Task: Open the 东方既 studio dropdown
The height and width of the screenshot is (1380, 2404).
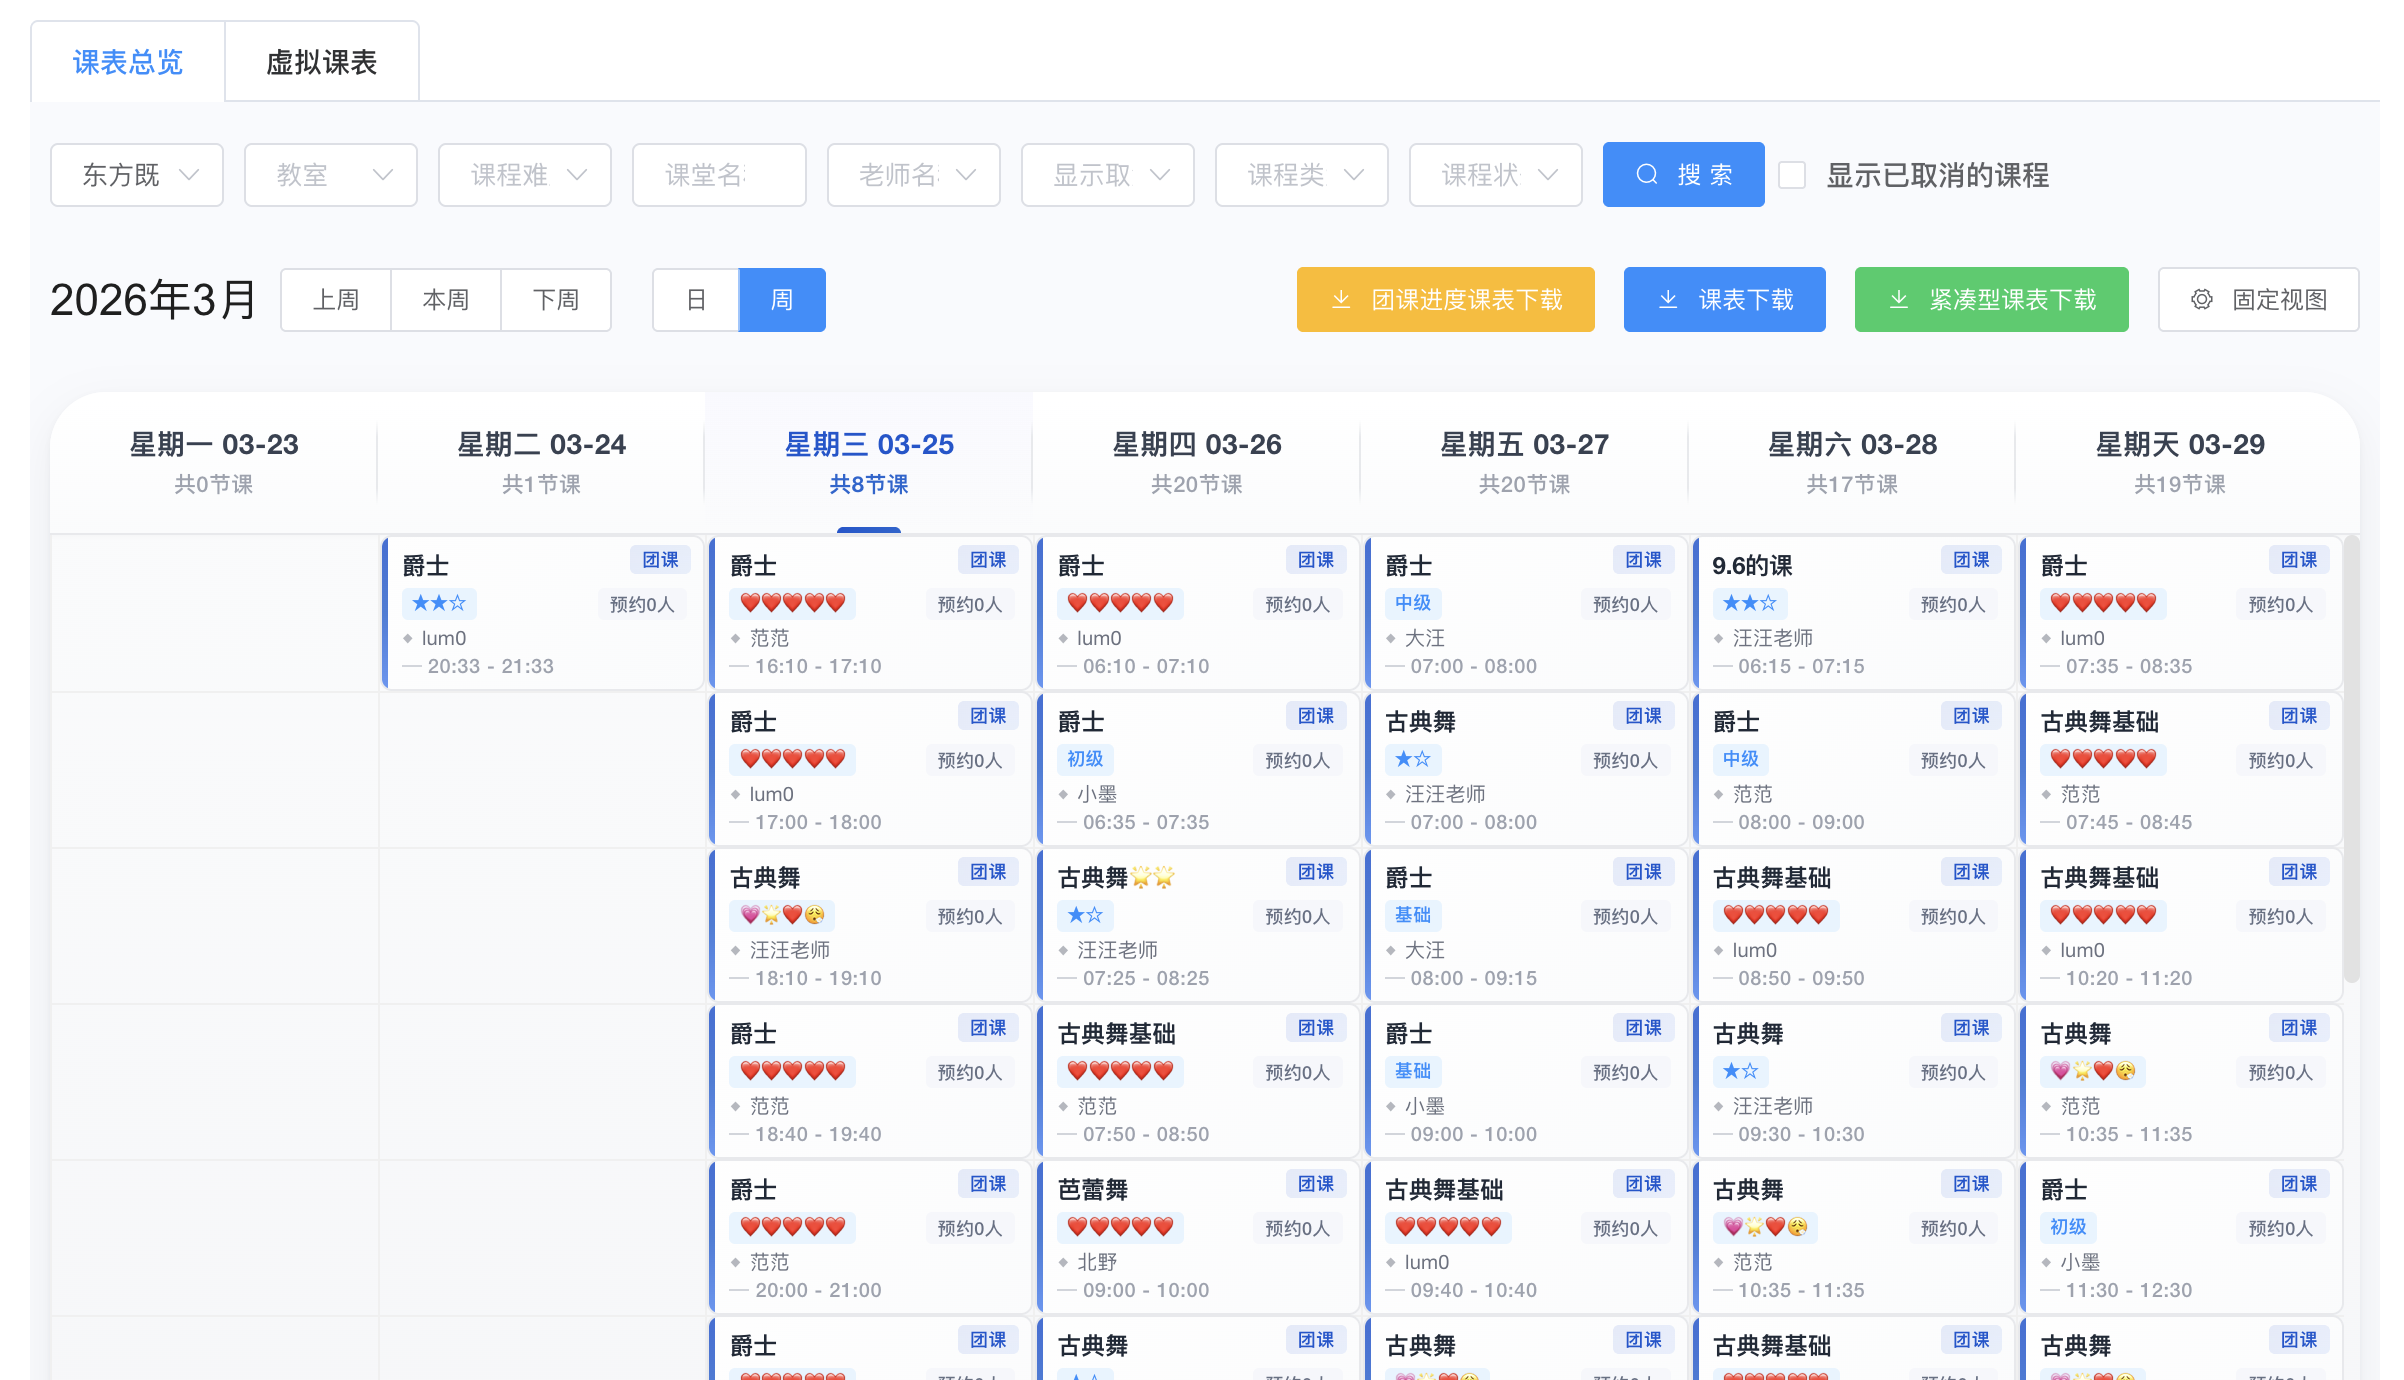Action: tap(137, 175)
